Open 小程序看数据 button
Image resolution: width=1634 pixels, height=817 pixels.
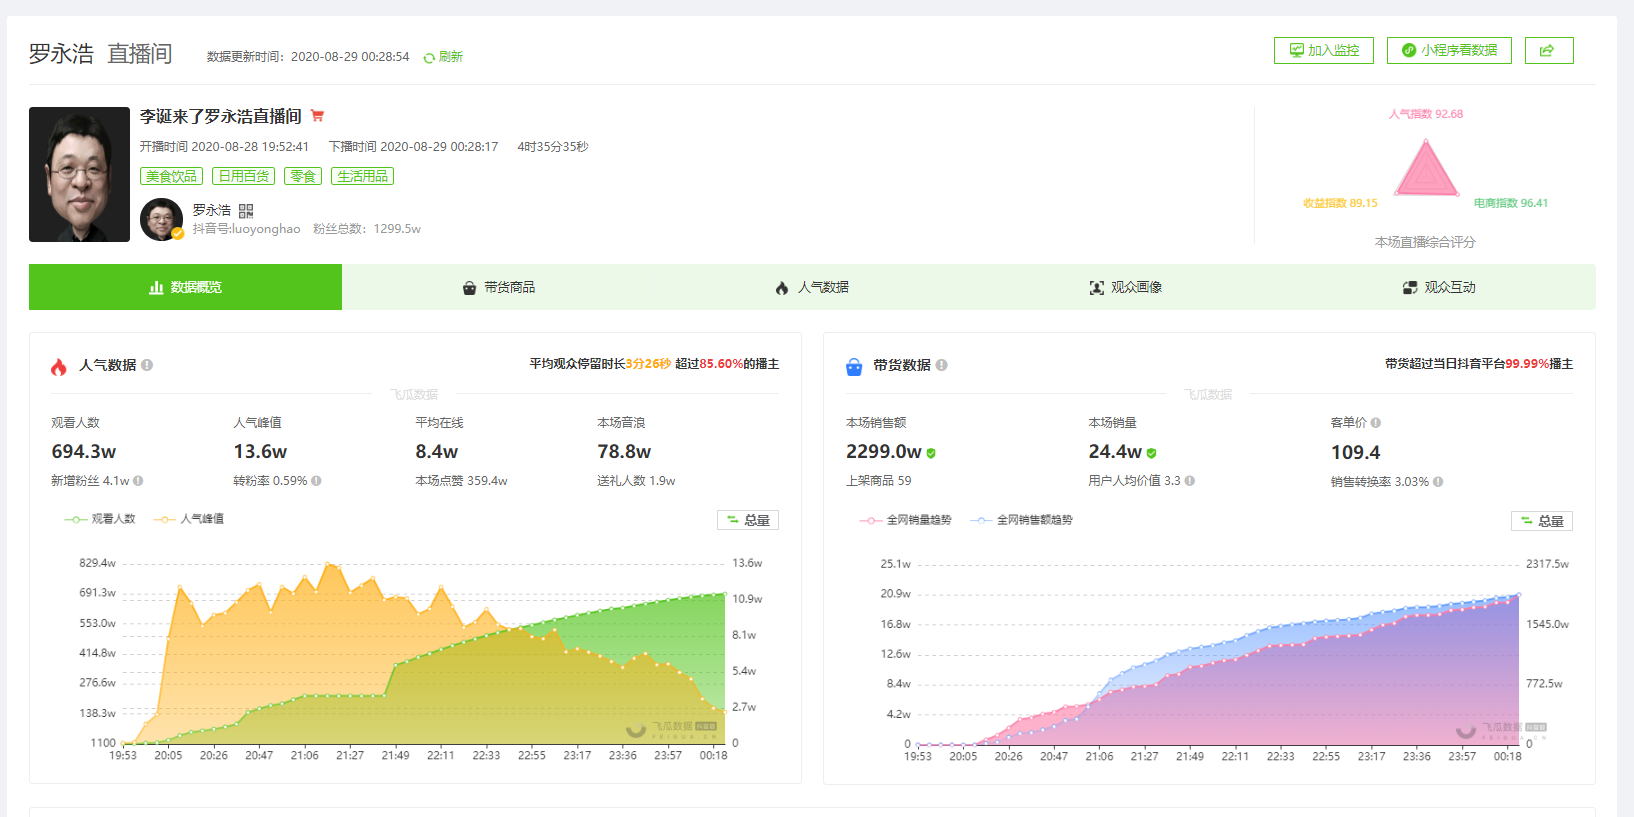(x=1448, y=50)
